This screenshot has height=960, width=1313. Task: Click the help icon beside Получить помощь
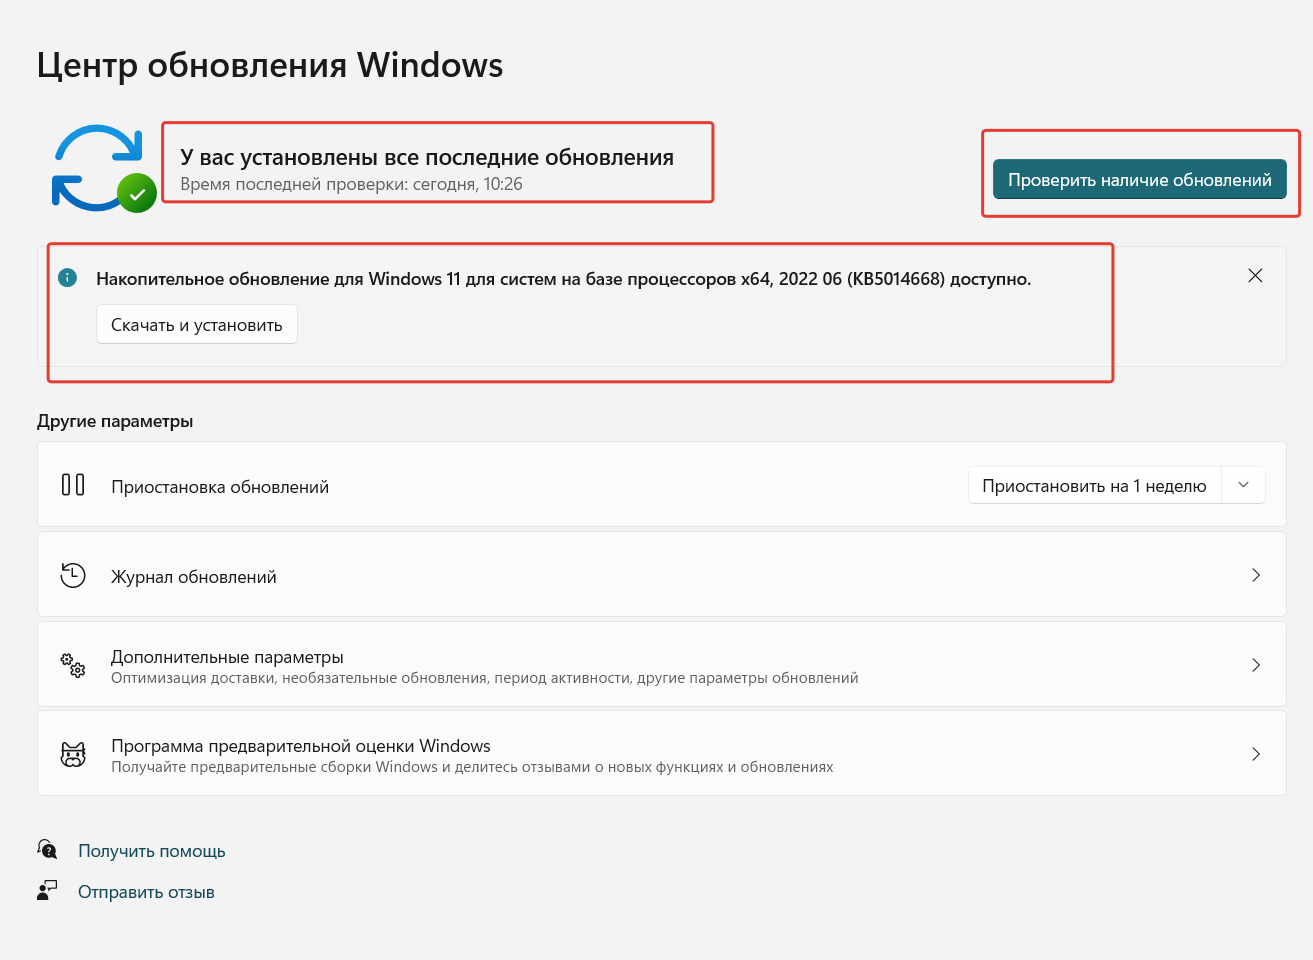point(47,849)
